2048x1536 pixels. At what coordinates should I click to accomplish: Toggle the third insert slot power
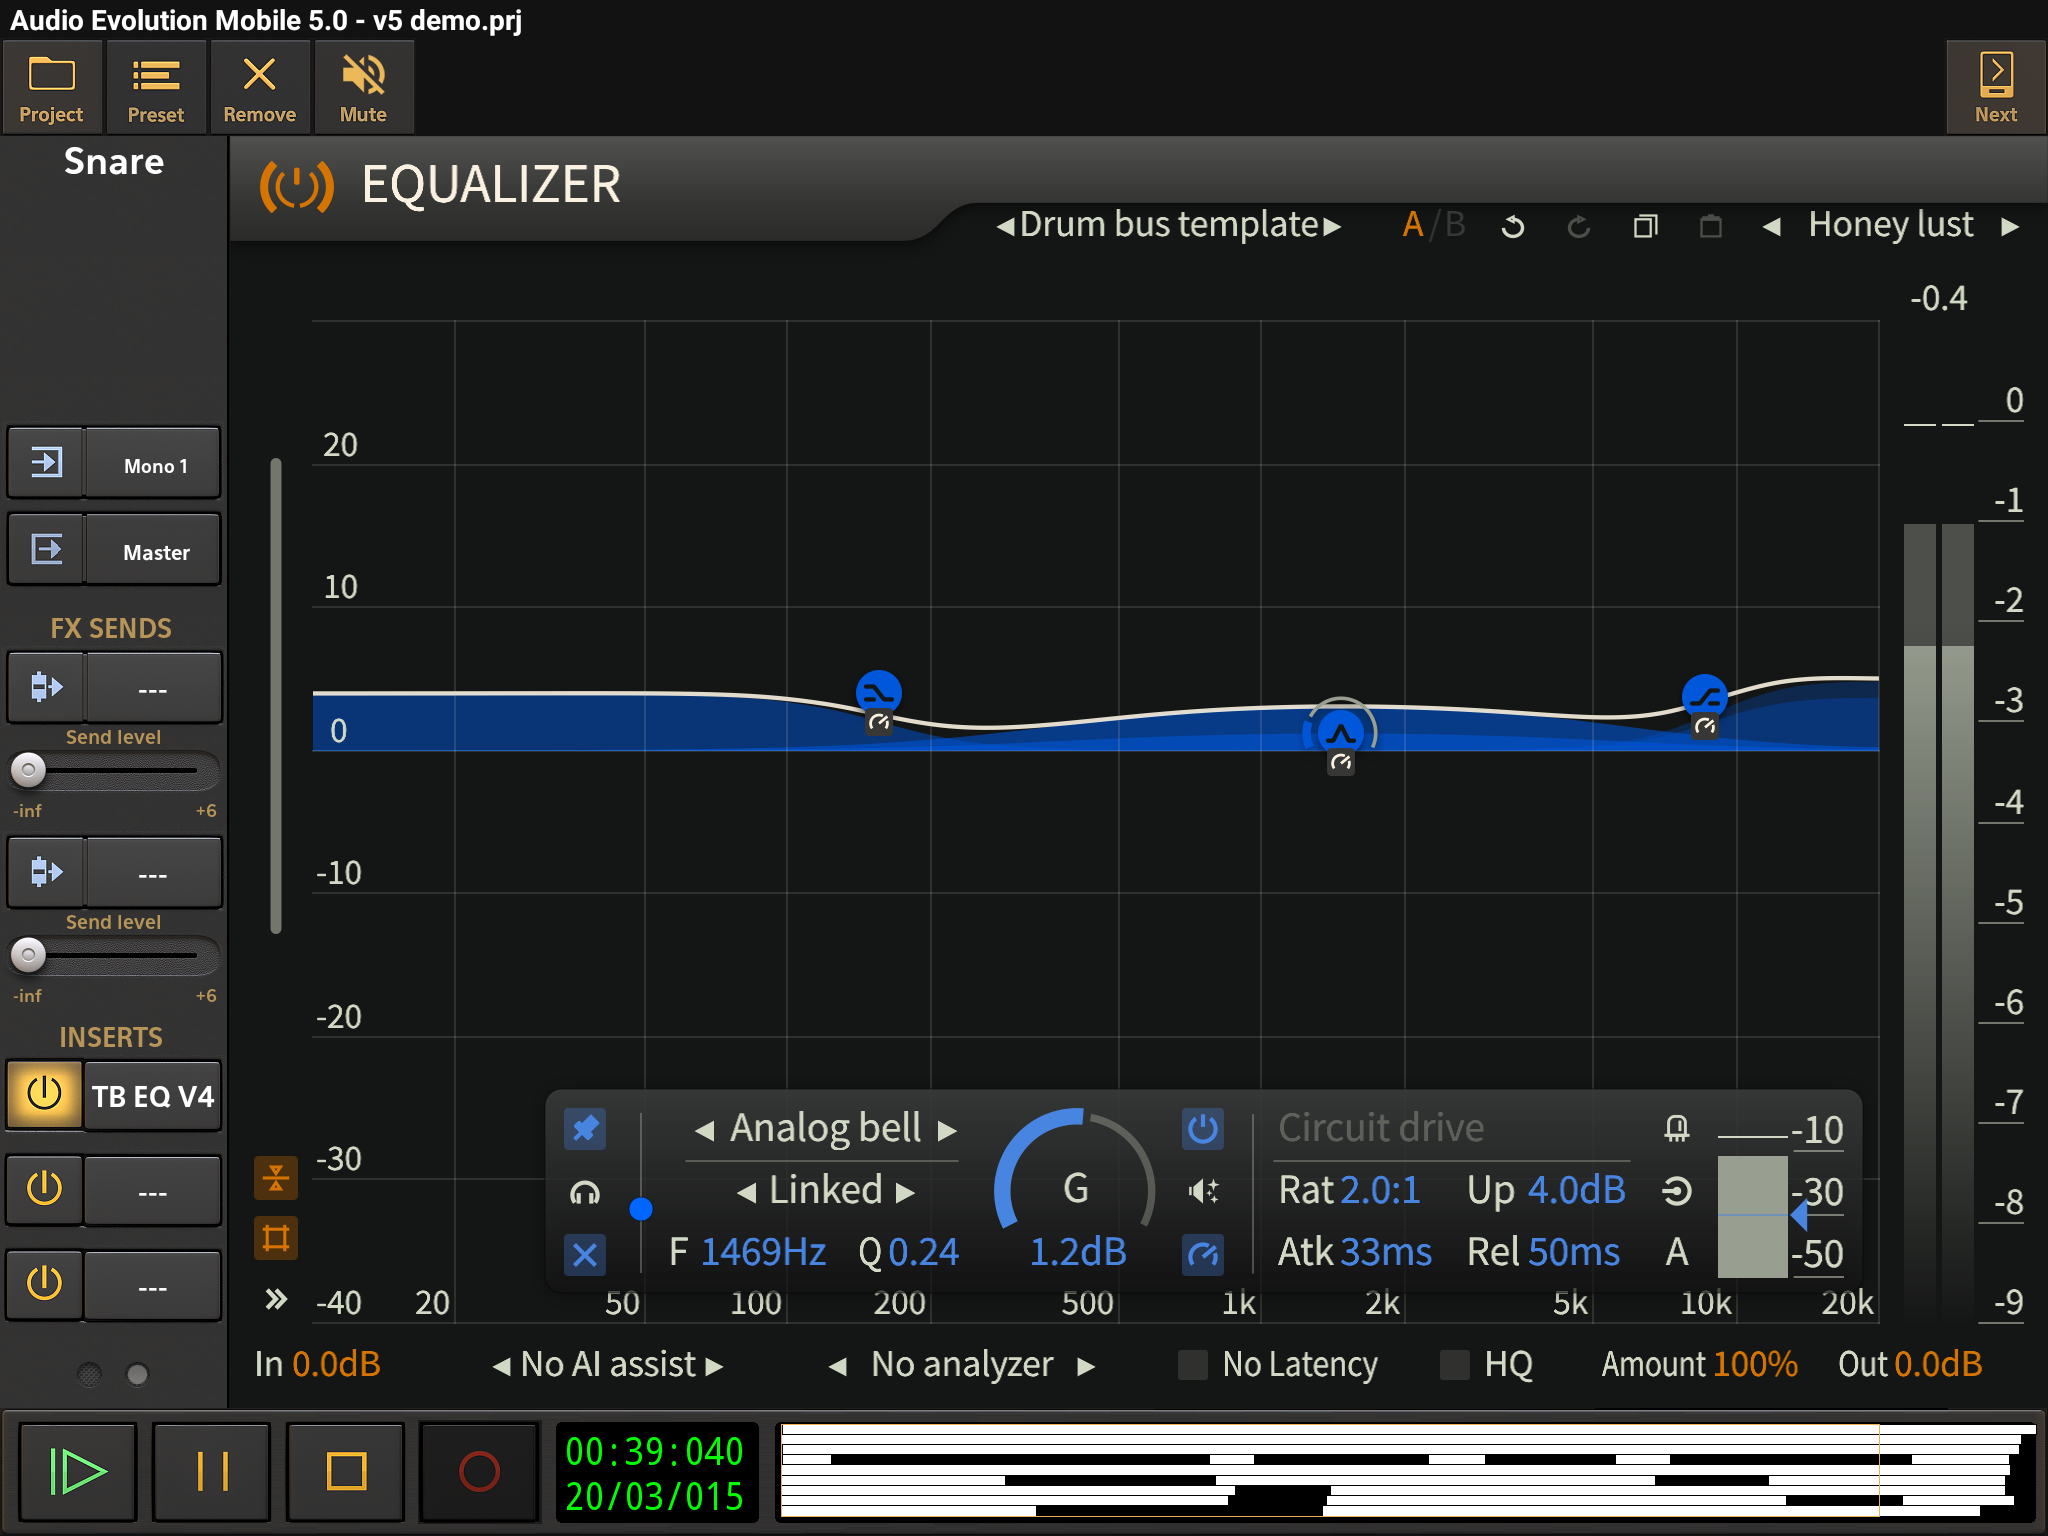(44, 1283)
